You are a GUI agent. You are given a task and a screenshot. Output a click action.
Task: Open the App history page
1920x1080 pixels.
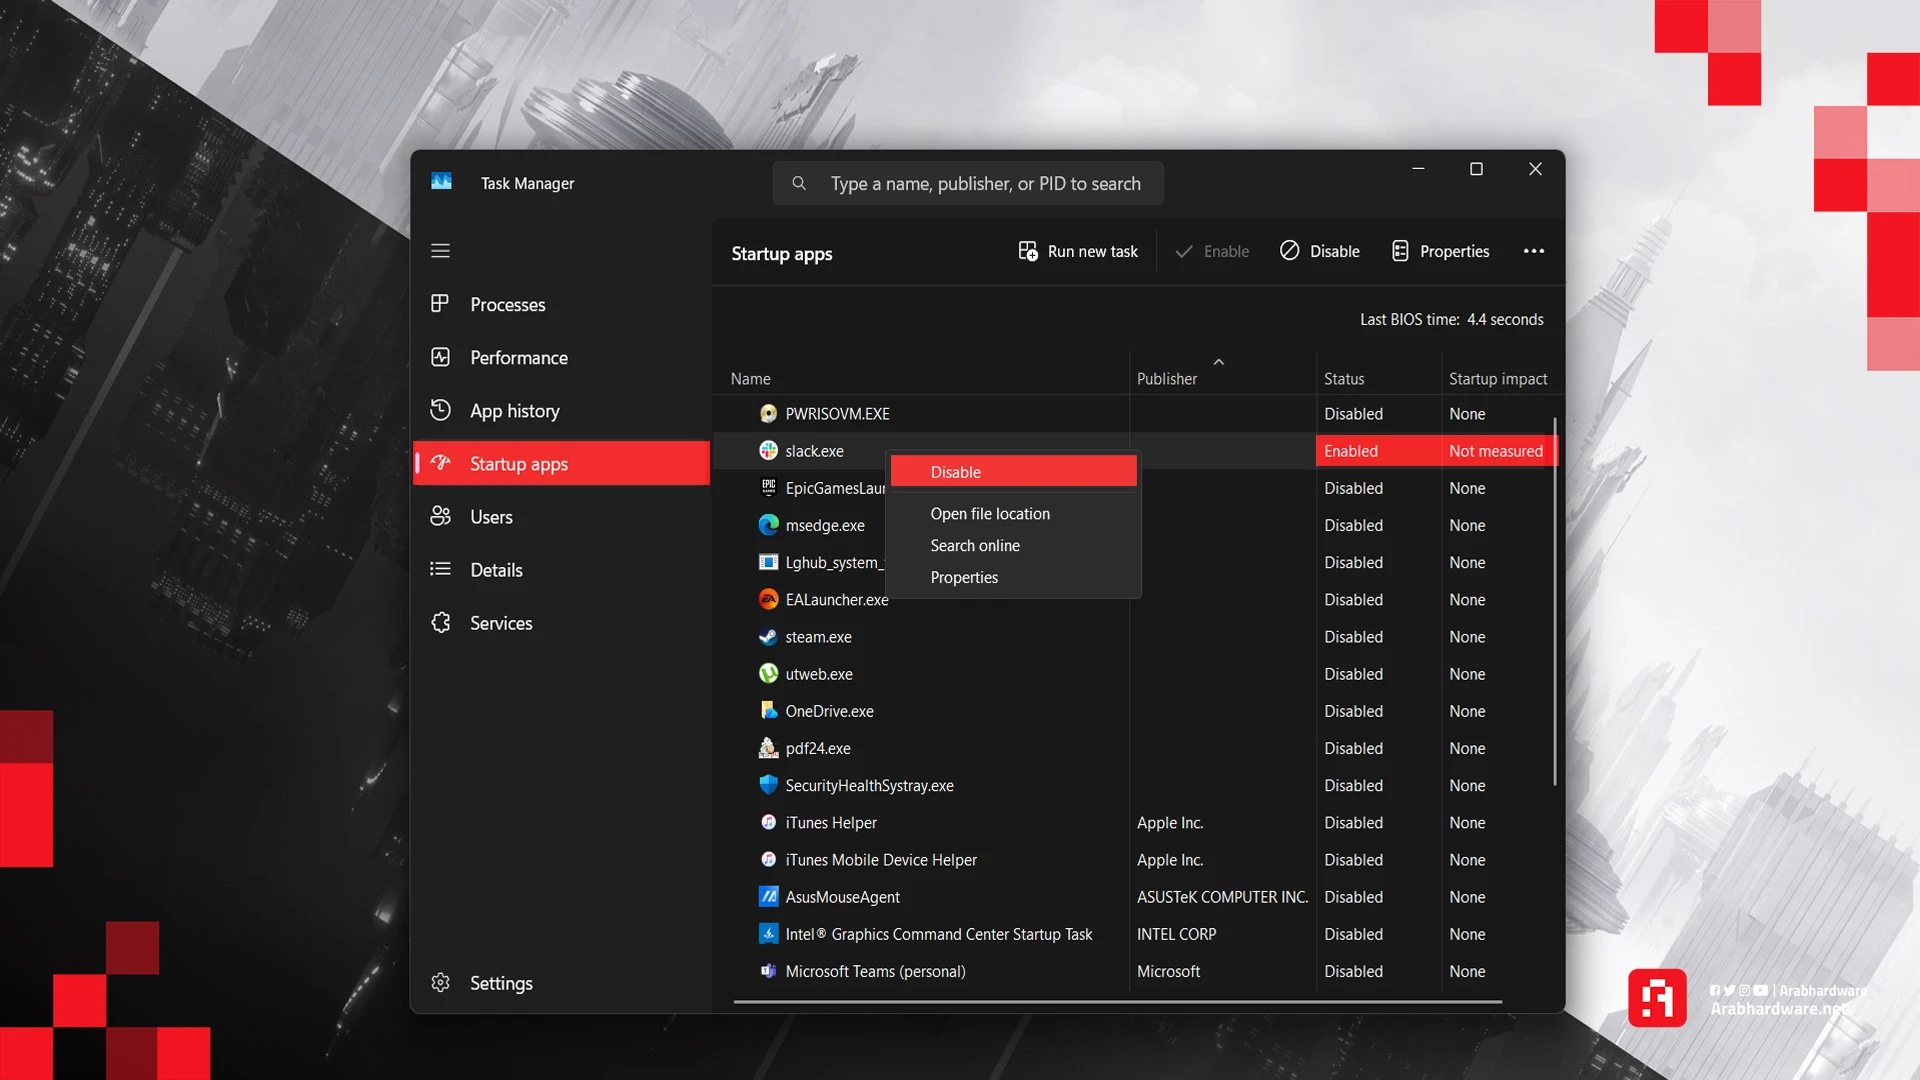coord(514,411)
